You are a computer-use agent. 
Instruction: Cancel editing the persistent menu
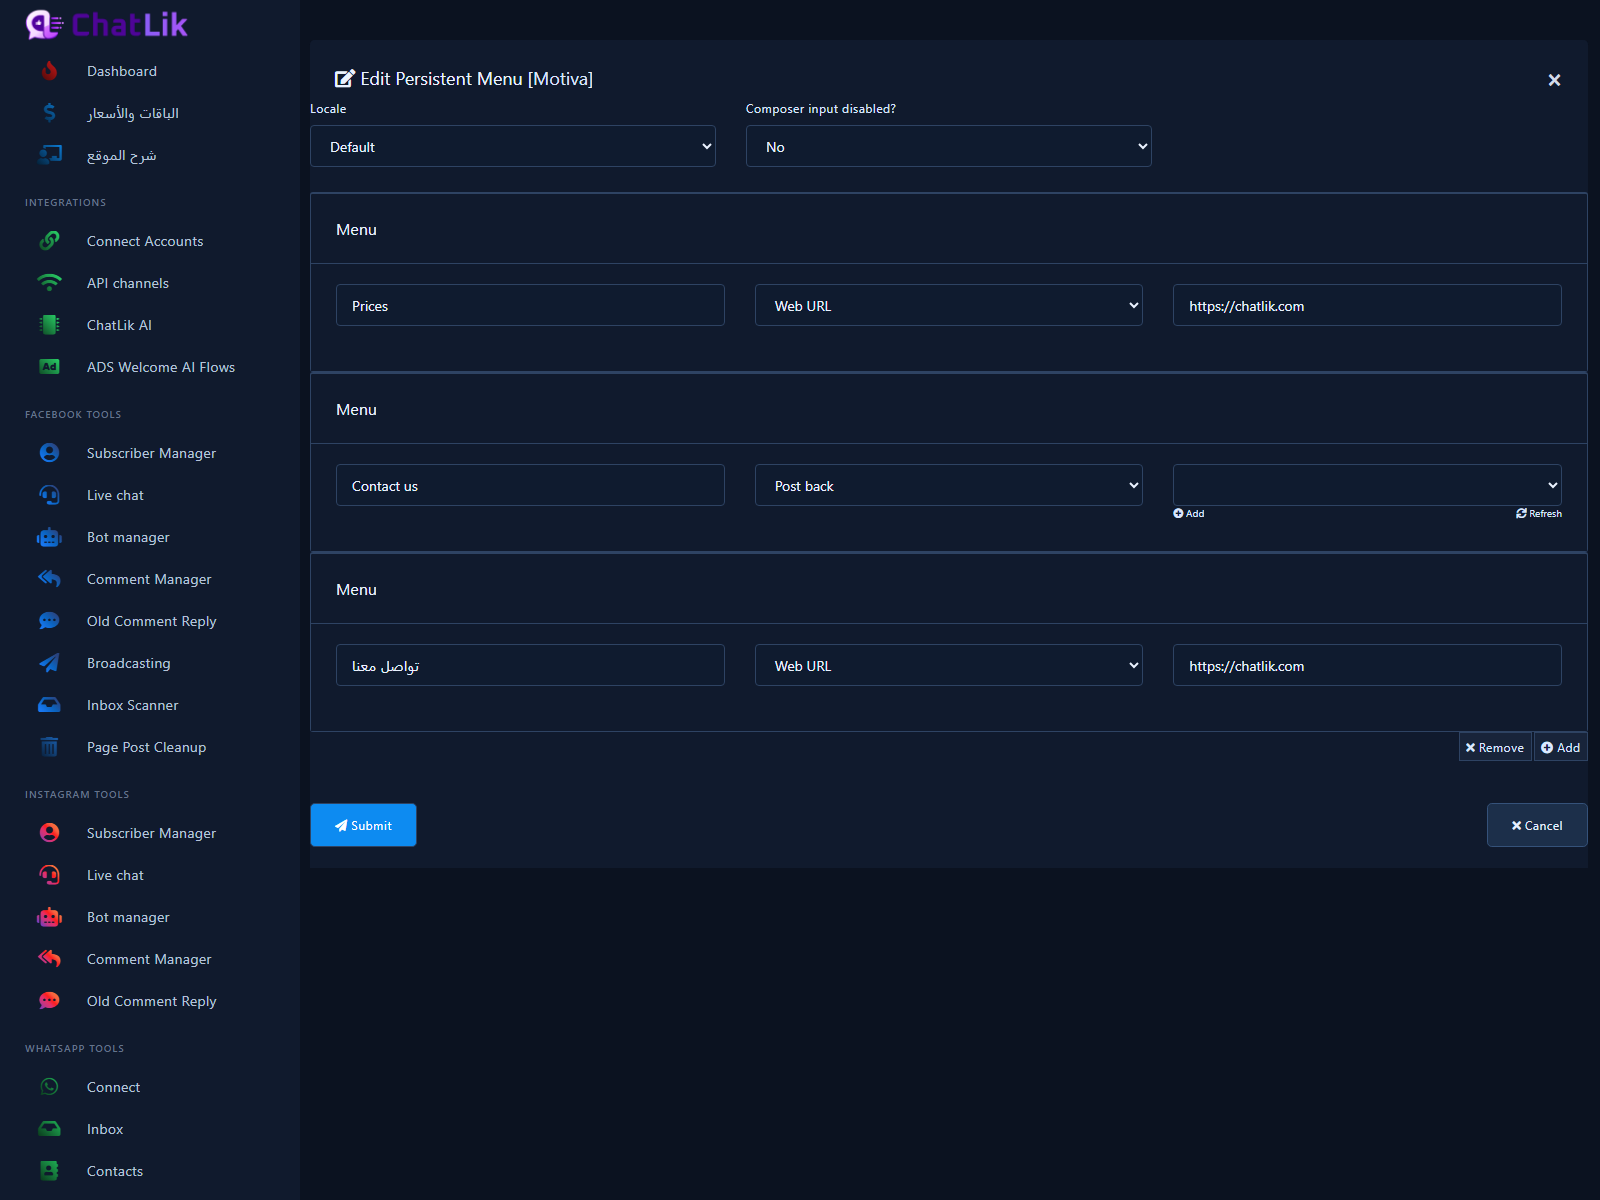point(1537,825)
